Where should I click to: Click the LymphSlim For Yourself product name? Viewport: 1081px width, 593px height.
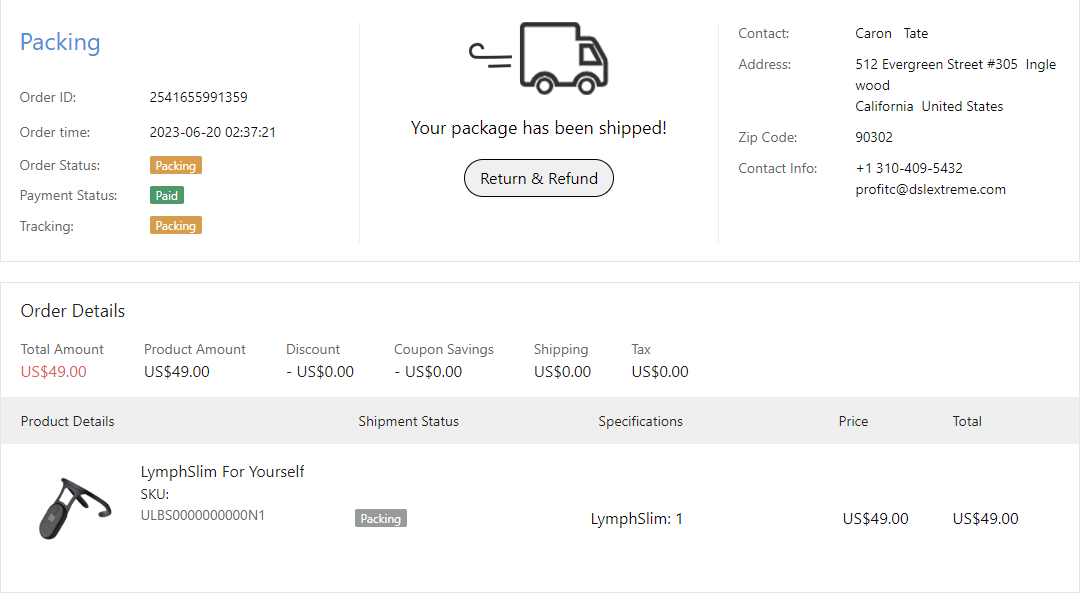(222, 472)
